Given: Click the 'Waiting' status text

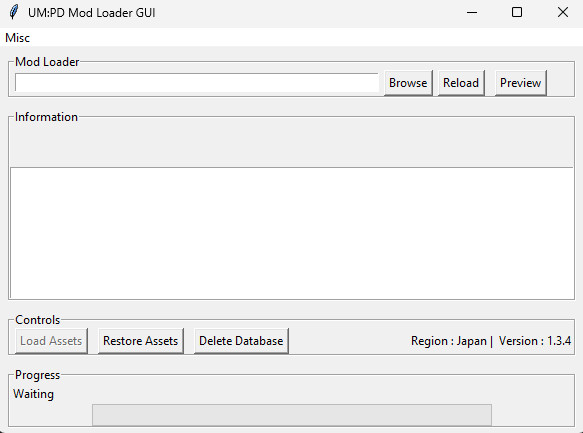Looking at the screenshot, I should click(x=33, y=394).
